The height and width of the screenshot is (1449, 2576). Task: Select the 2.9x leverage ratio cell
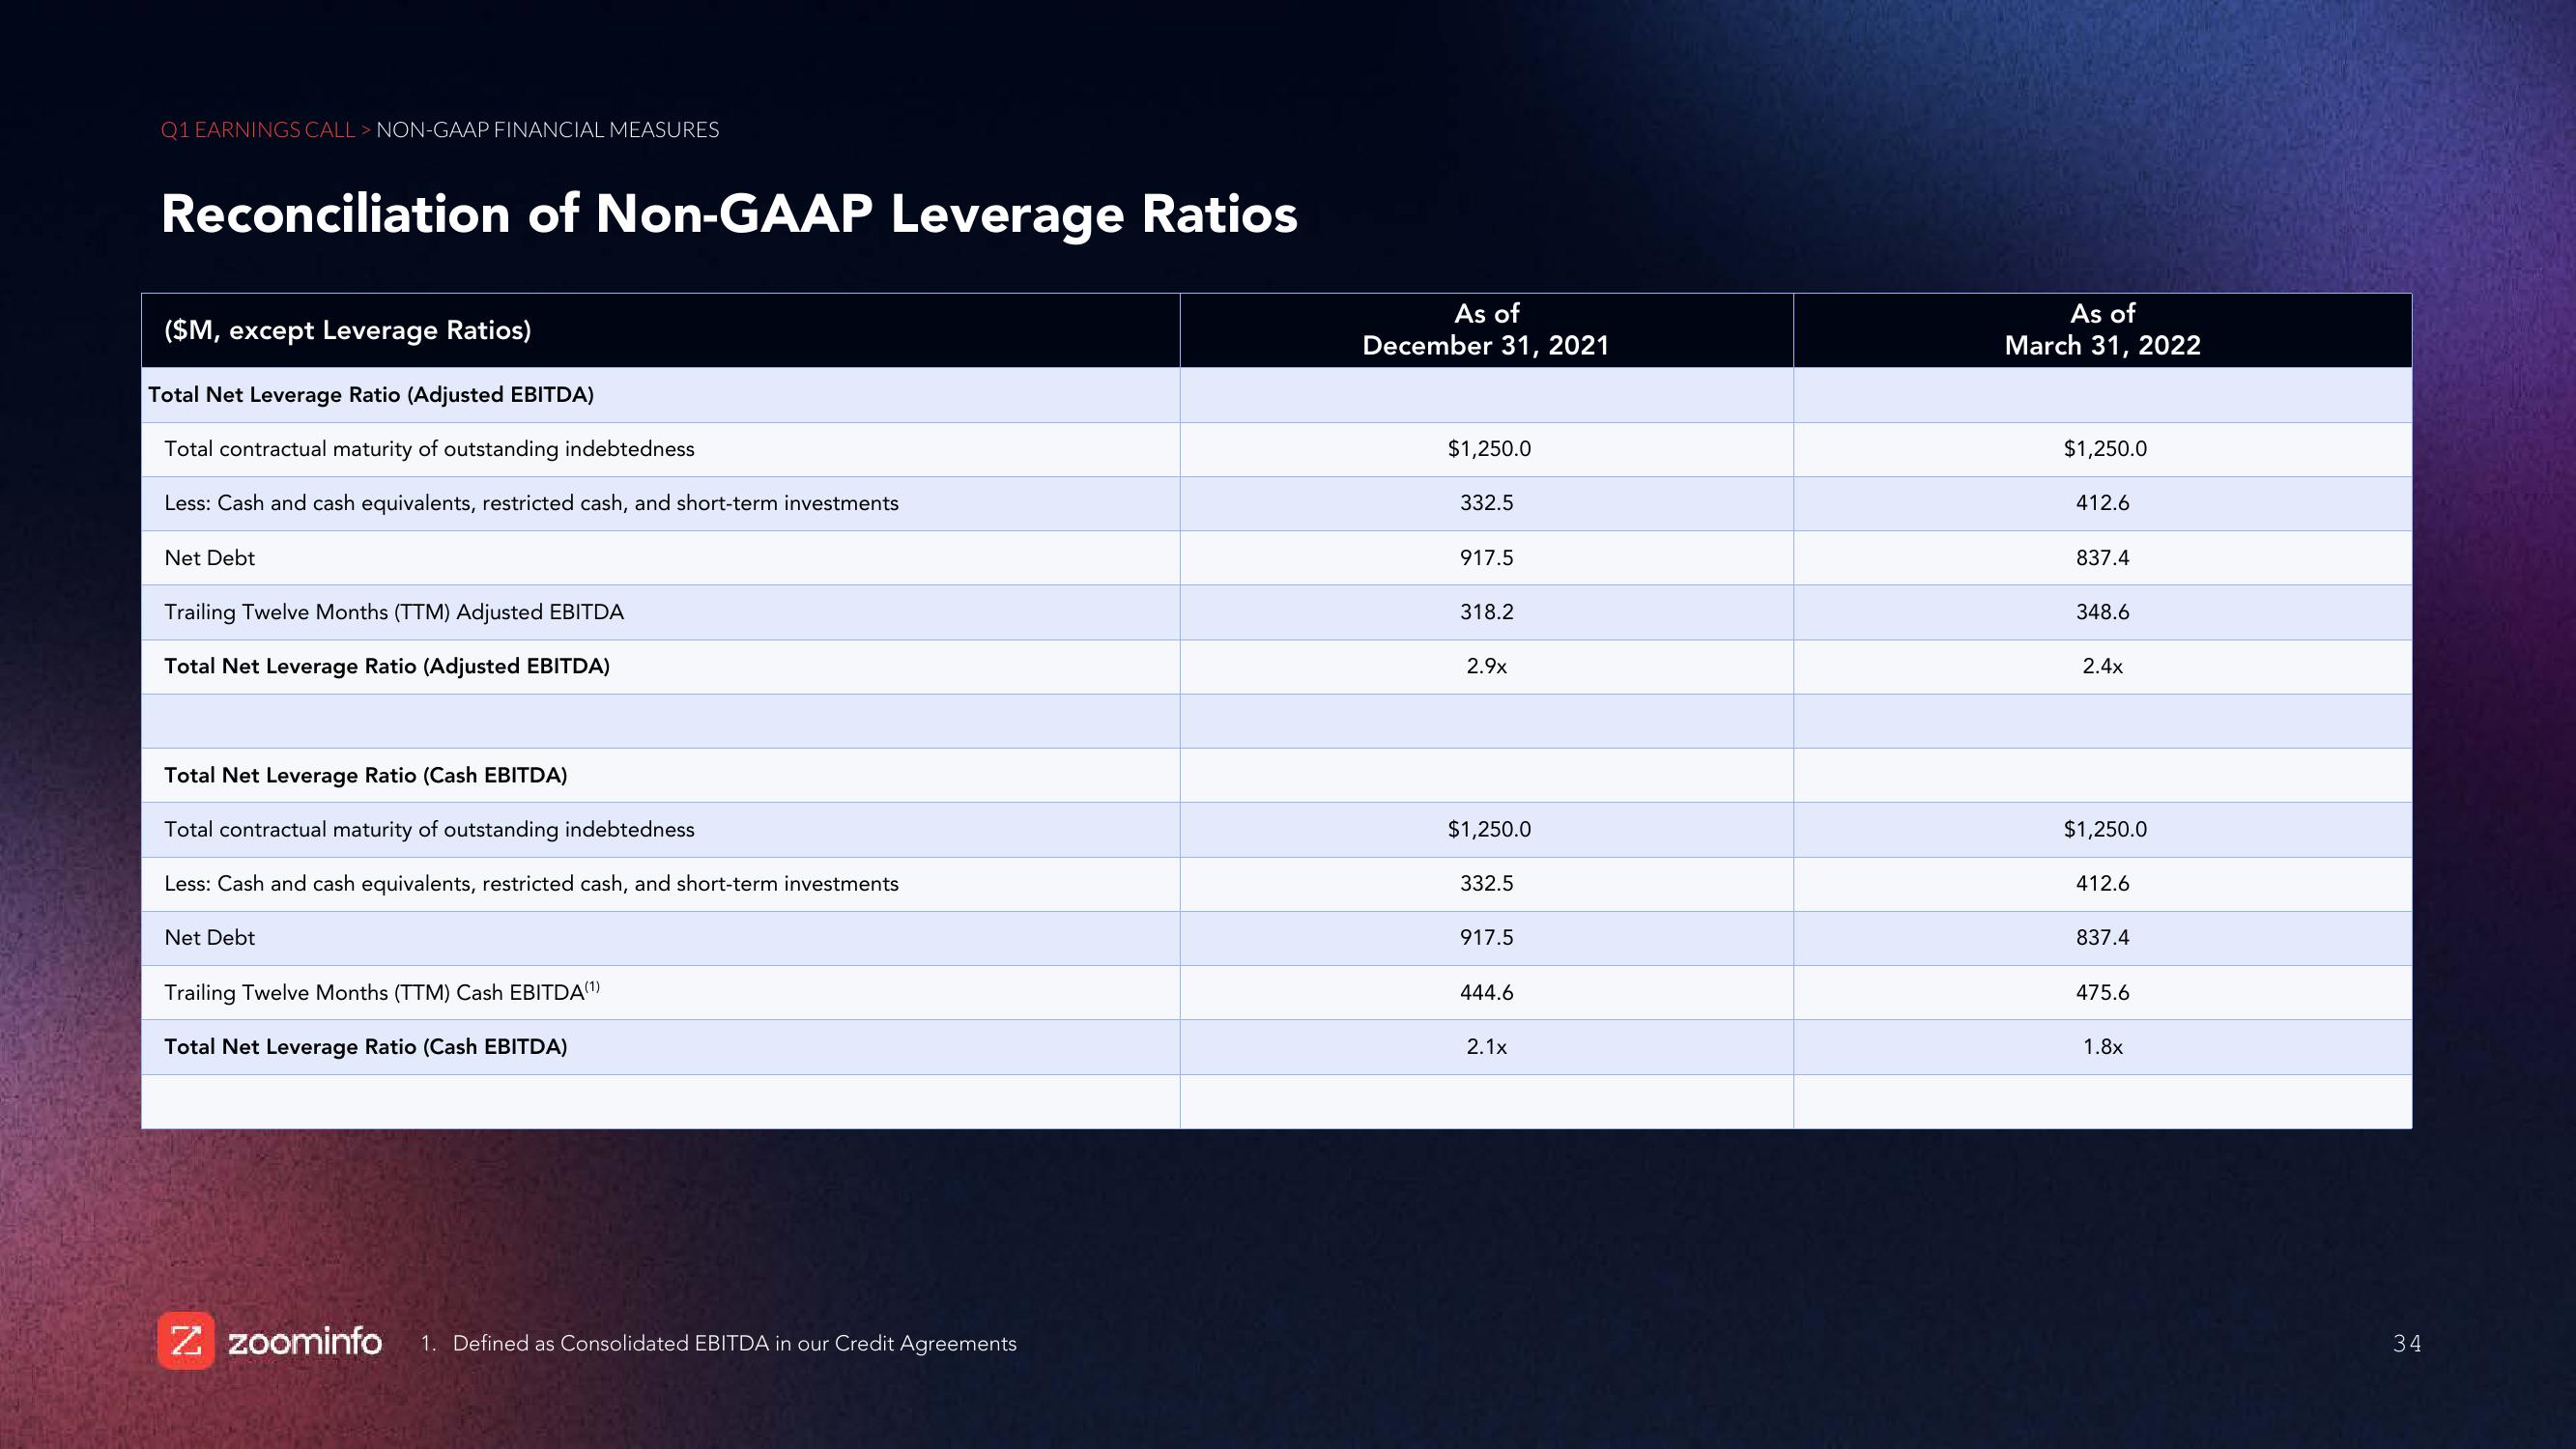[x=1486, y=666]
